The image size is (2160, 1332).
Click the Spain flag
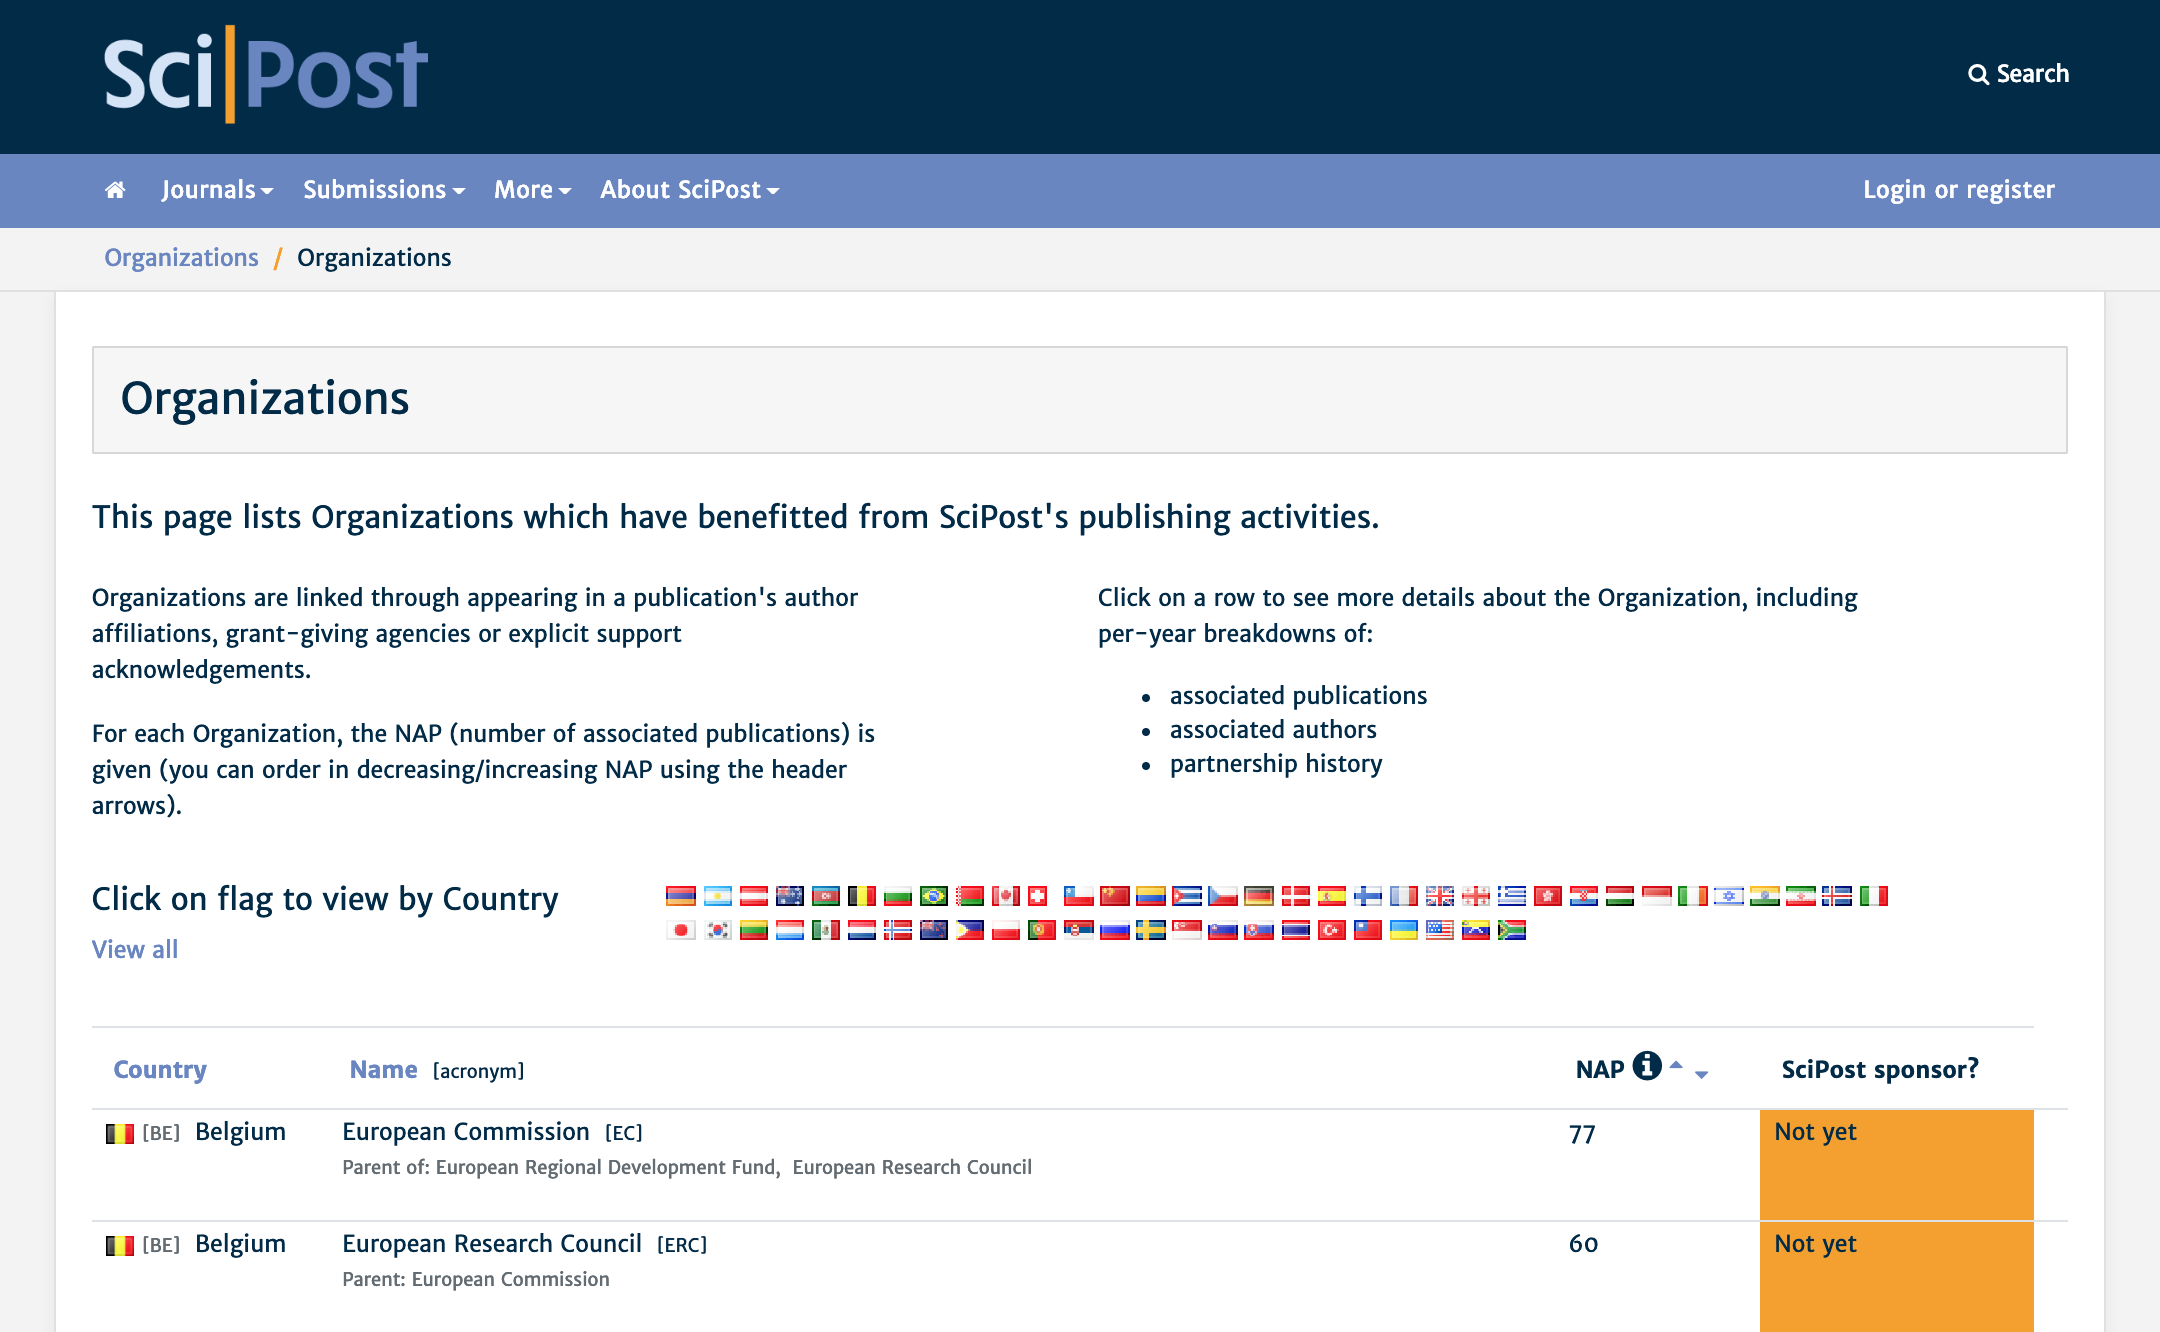point(1332,896)
